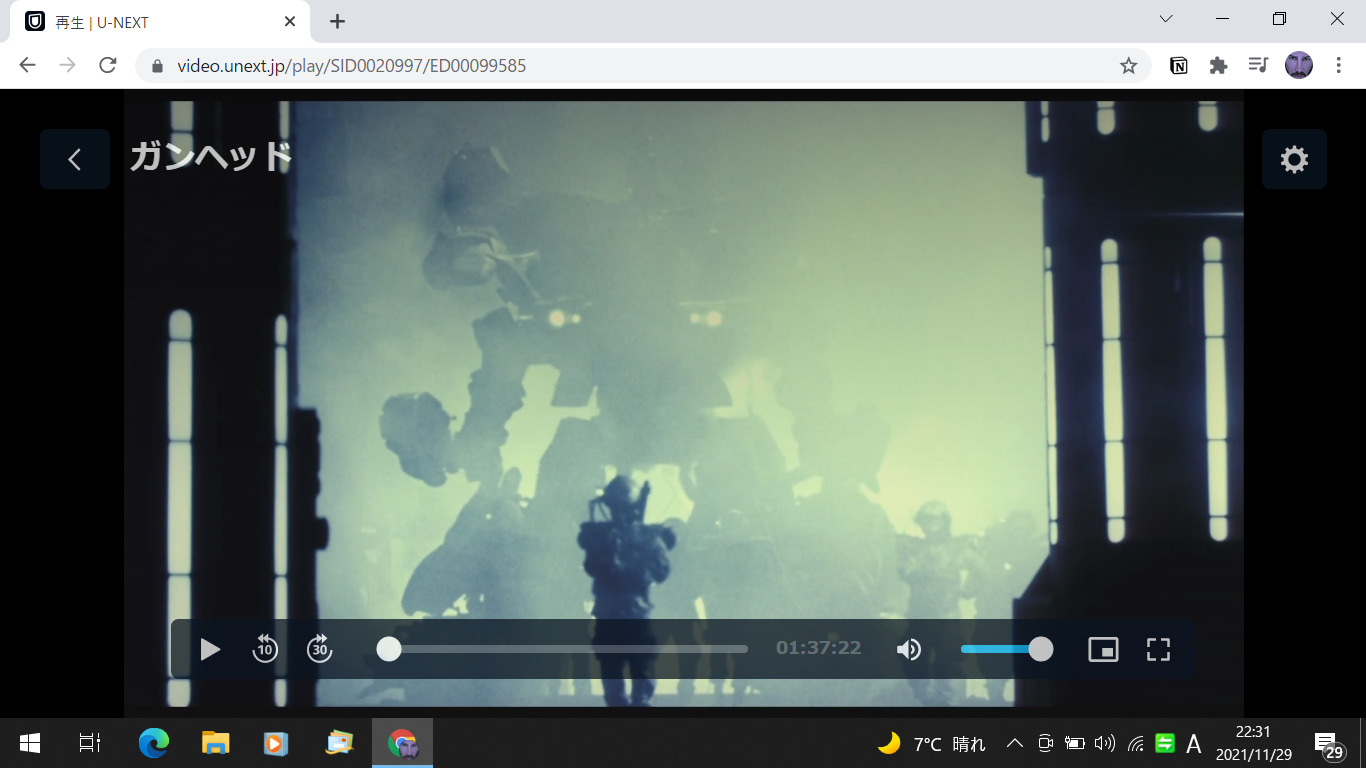This screenshot has height=768, width=1366.
Task: Open weather widget showing 7°C 晴れ
Action: [932, 743]
